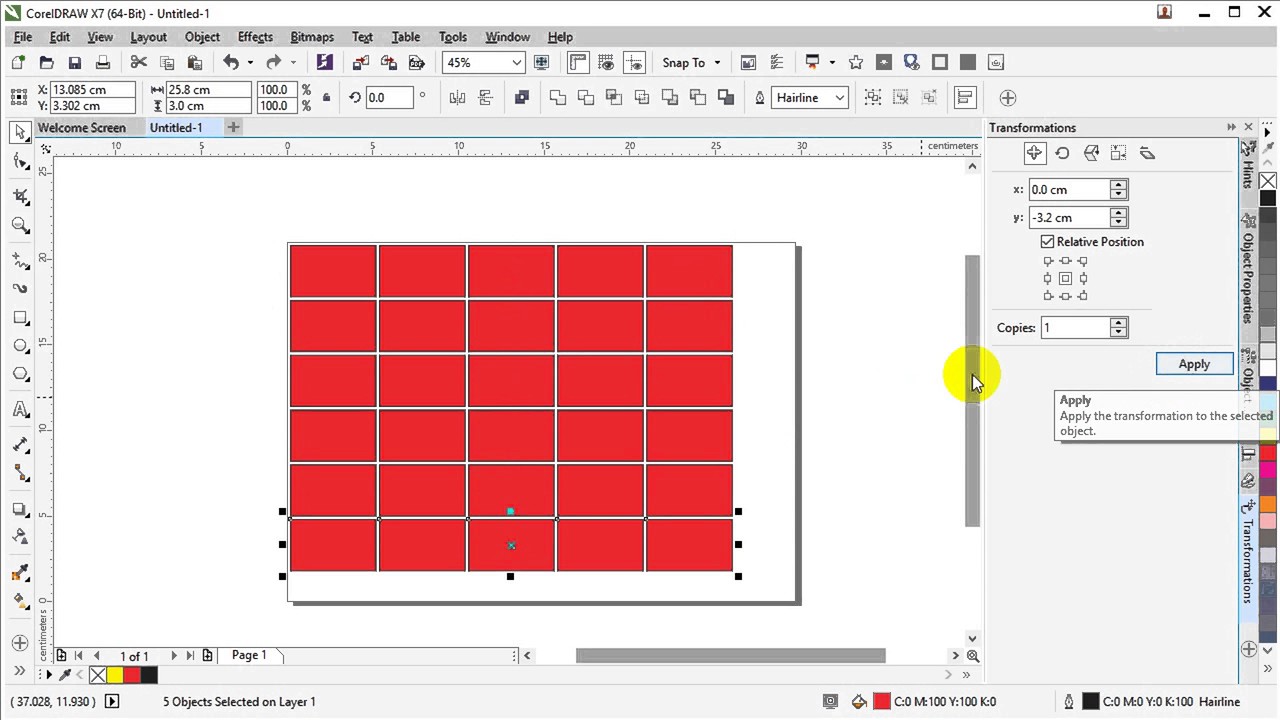Select the Drop Shadow tool
1280x720 pixels.
pos(20,509)
